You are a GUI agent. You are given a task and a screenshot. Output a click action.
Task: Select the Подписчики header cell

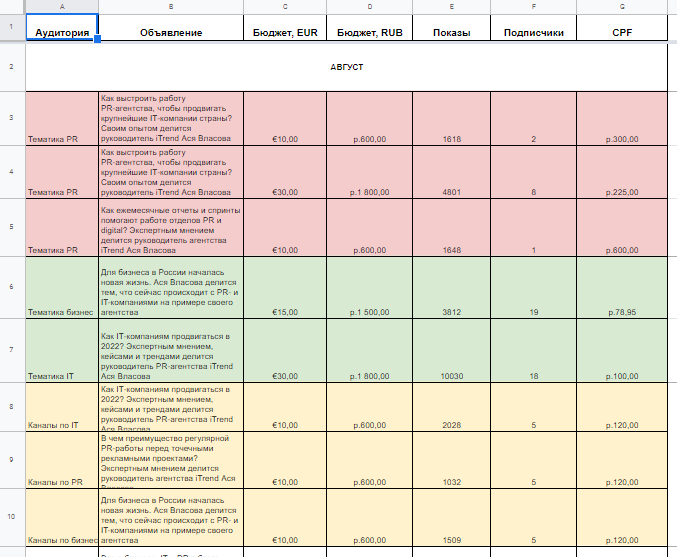(535, 32)
